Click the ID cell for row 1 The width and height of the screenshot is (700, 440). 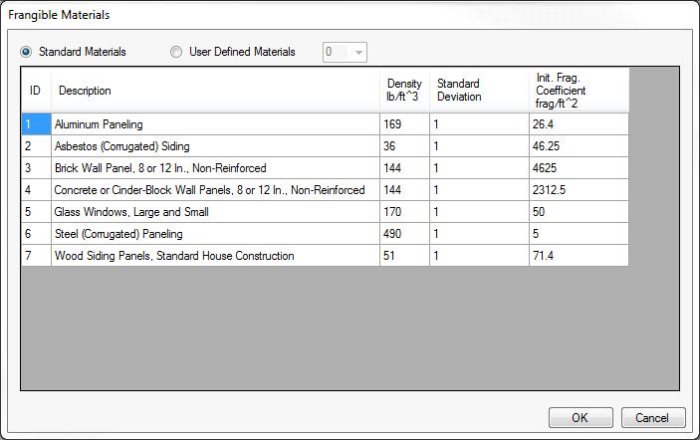pyautogui.click(x=36, y=124)
